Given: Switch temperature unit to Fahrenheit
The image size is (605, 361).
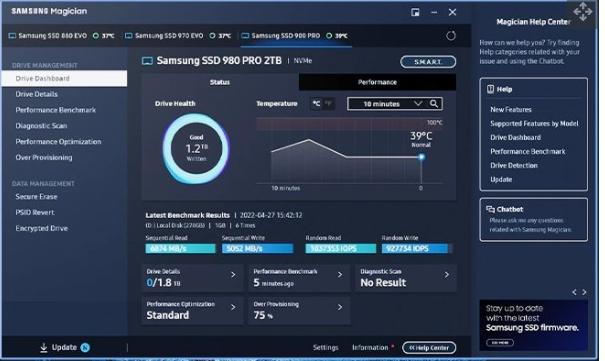Looking at the screenshot, I should [x=328, y=104].
